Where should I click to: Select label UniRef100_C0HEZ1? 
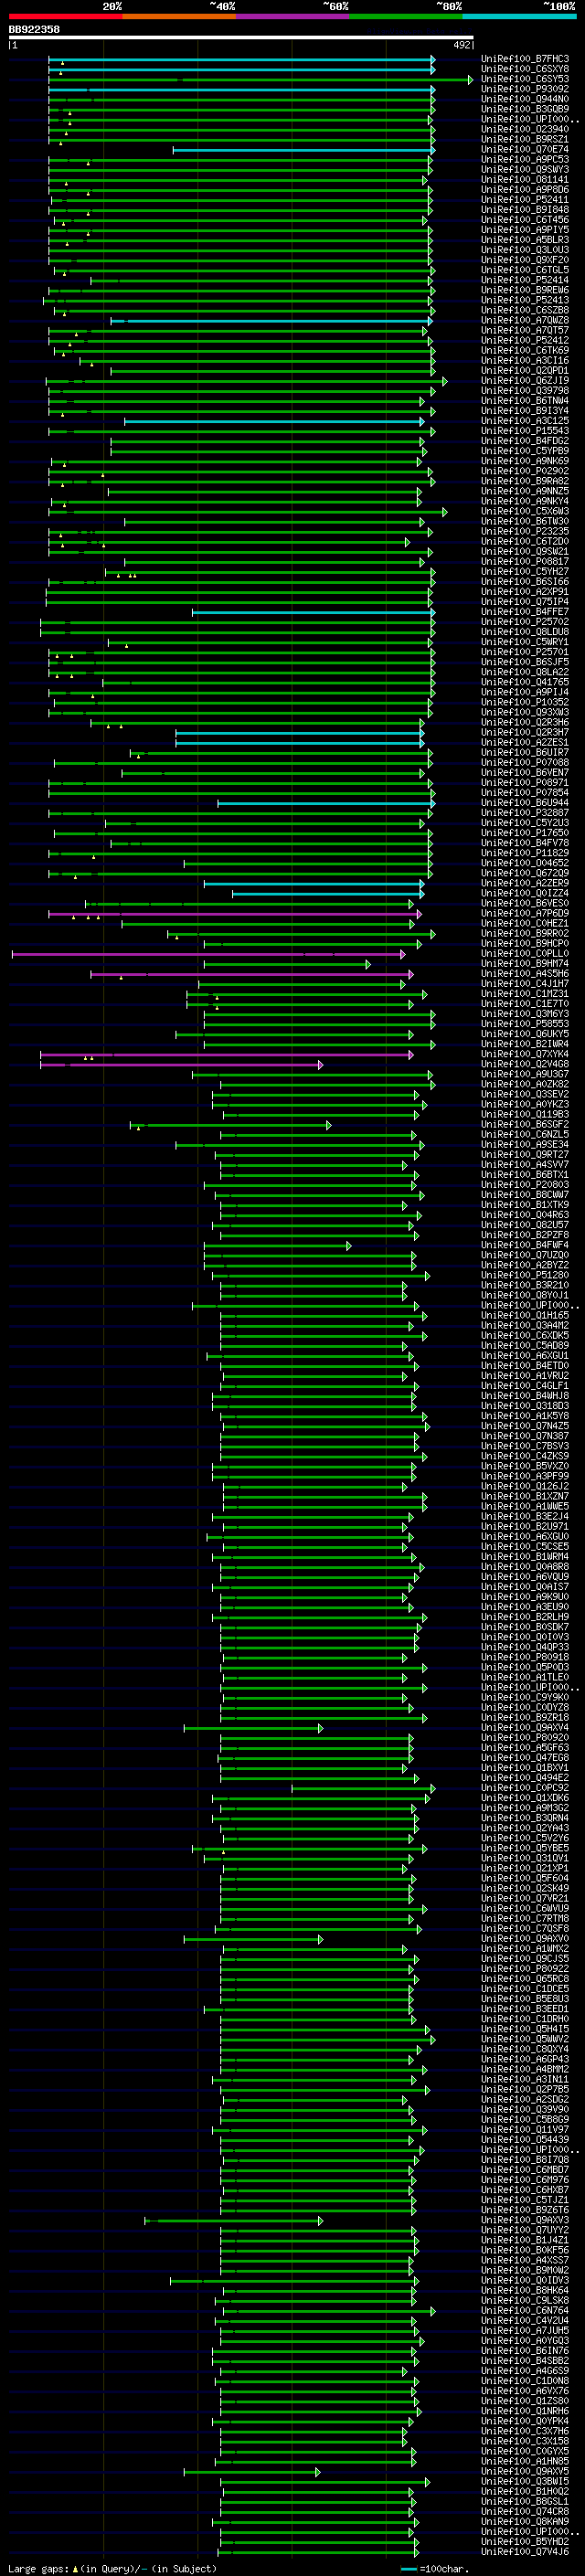click(x=525, y=924)
